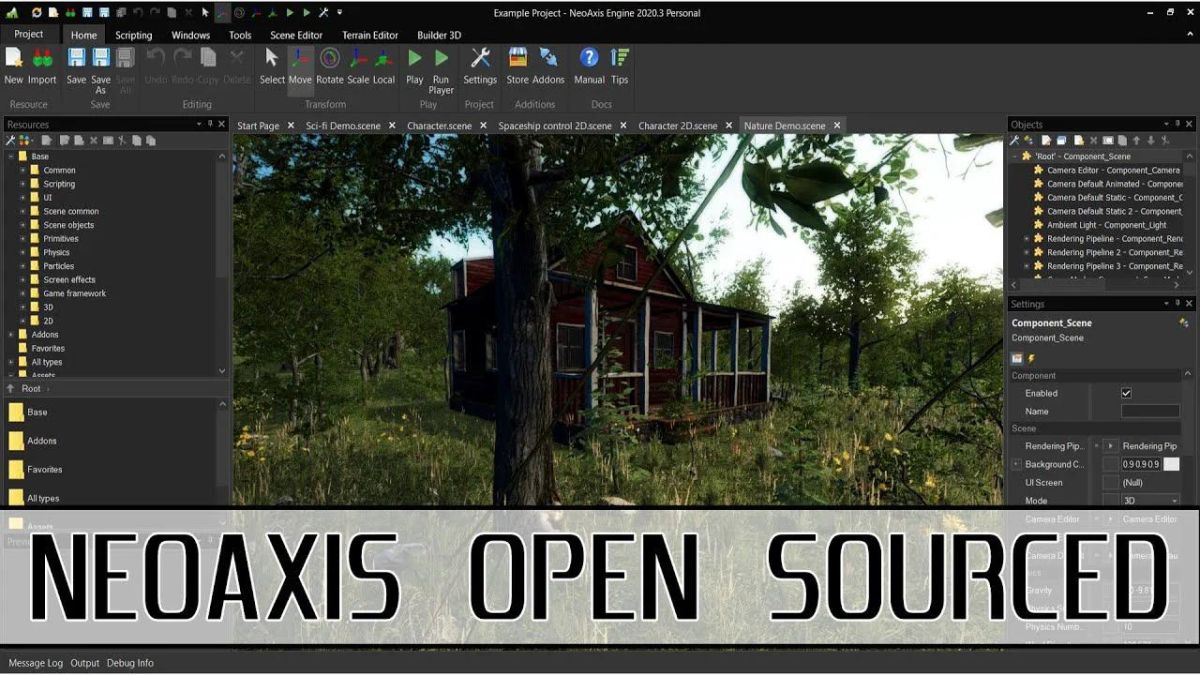Viewport: 1200px width, 675px height.
Task: Expand Rendering Pipeline 2 in Objects
Action: [1026, 252]
